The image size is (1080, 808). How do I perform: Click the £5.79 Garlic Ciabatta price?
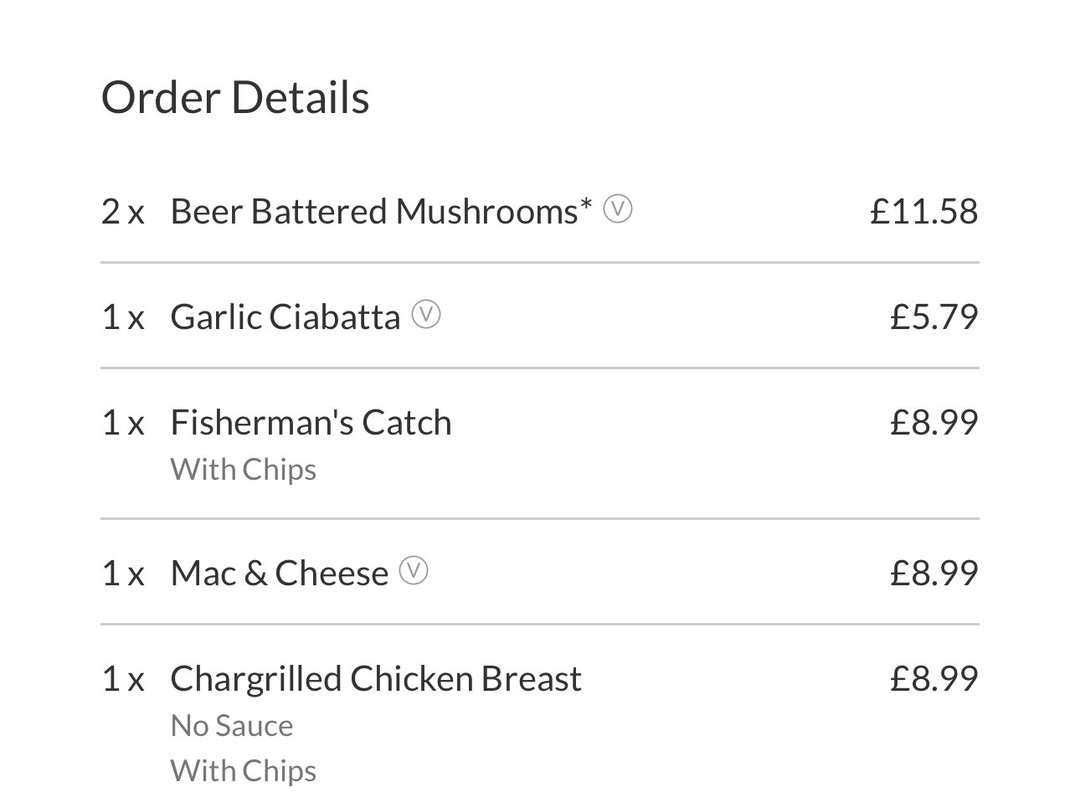coord(934,317)
